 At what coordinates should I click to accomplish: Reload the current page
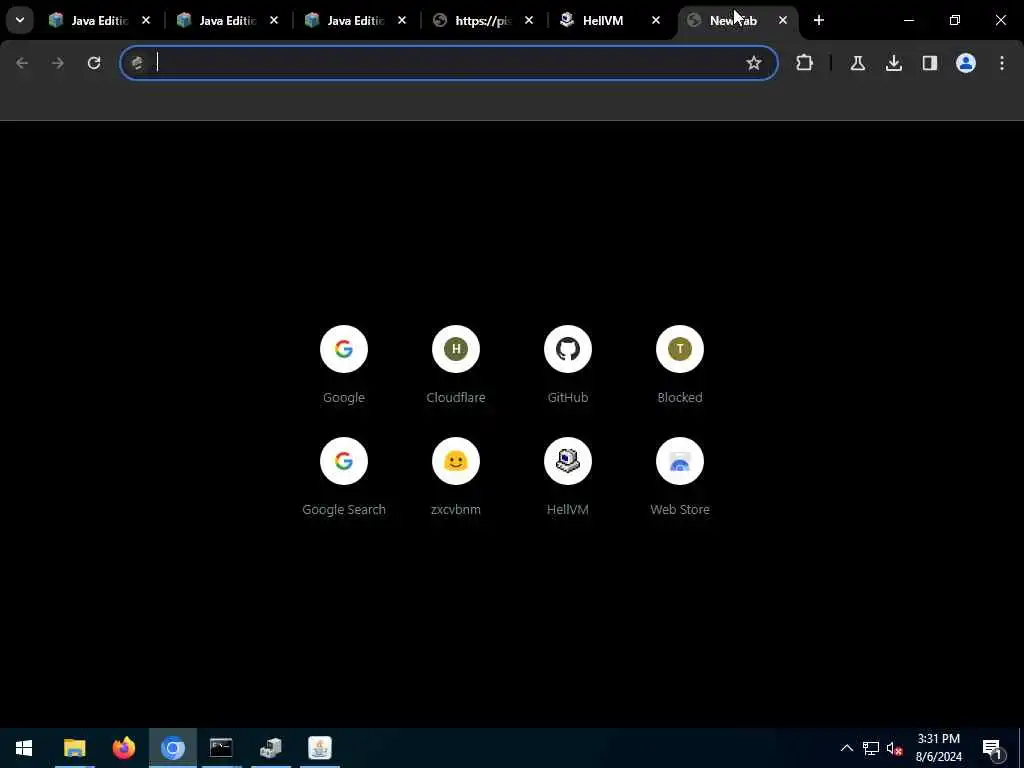point(94,63)
